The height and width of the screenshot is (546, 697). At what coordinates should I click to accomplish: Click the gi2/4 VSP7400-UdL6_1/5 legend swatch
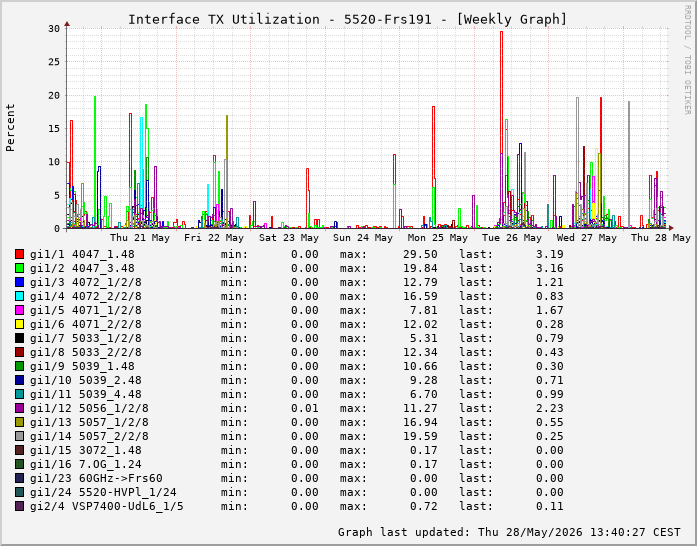(19, 506)
